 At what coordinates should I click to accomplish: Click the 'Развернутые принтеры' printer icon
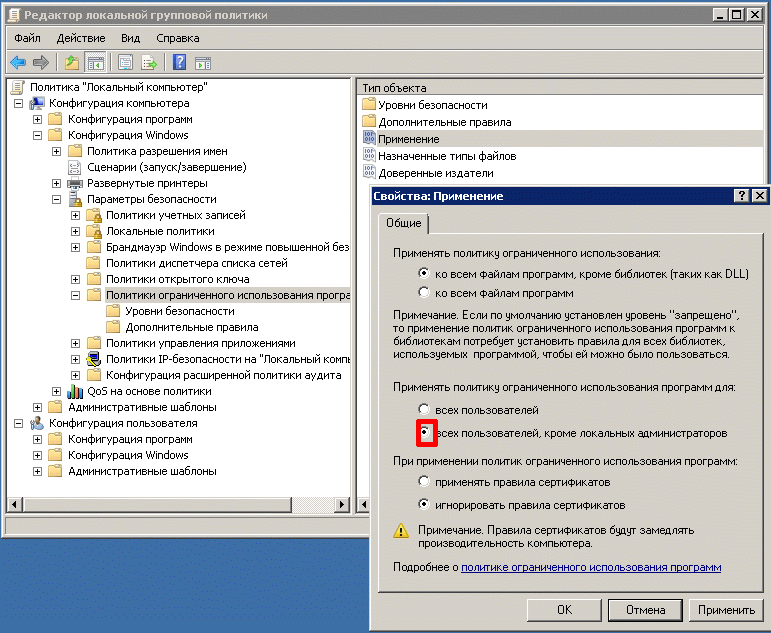point(75,183)
